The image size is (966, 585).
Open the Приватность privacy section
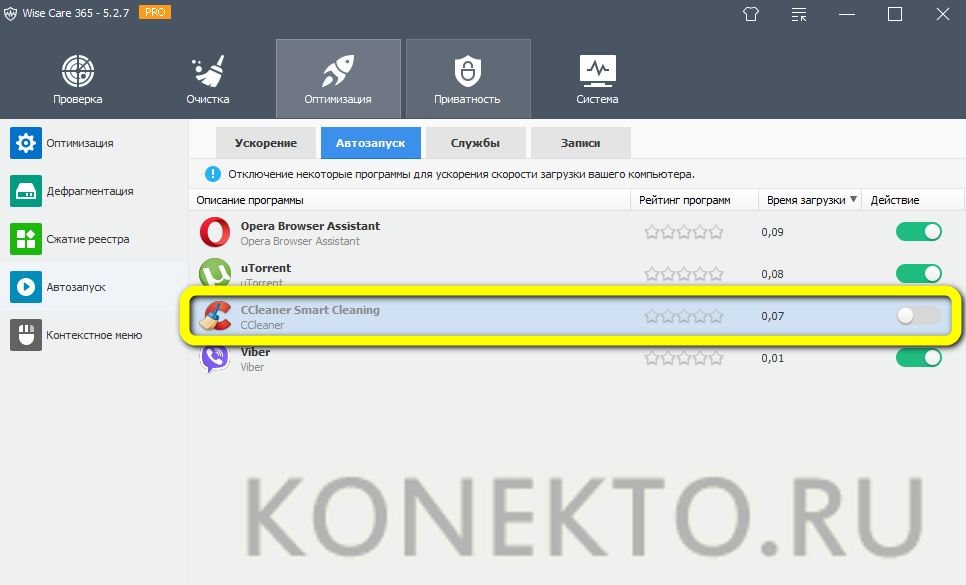tap(467, 79)
